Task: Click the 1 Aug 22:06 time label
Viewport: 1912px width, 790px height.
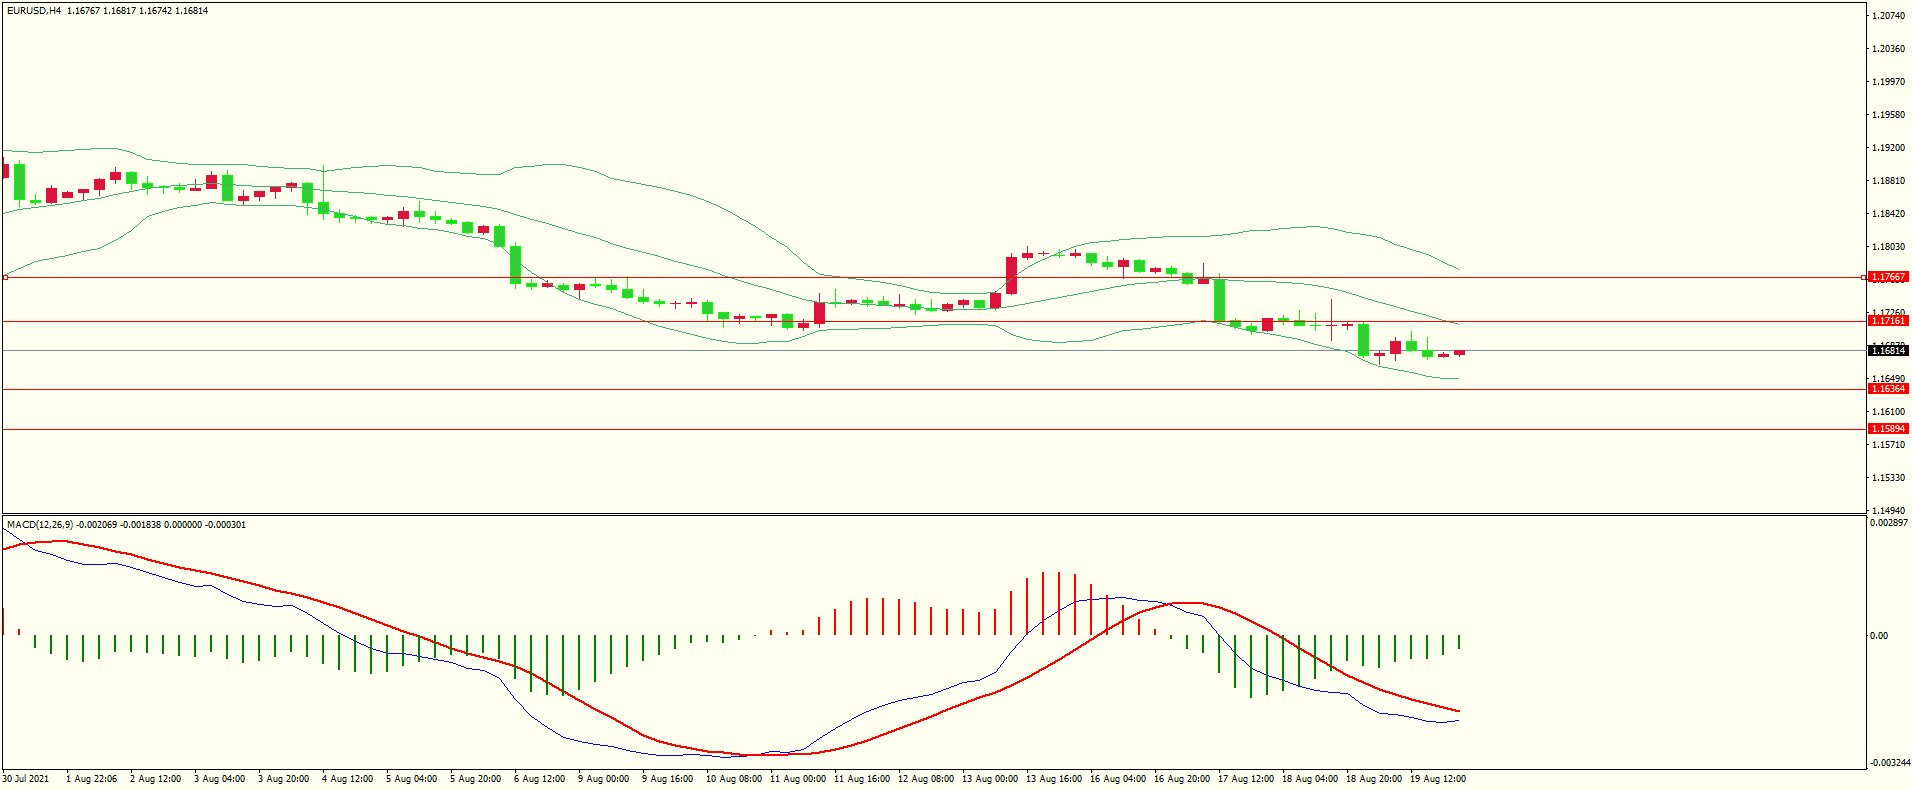Action: point(91,779)
